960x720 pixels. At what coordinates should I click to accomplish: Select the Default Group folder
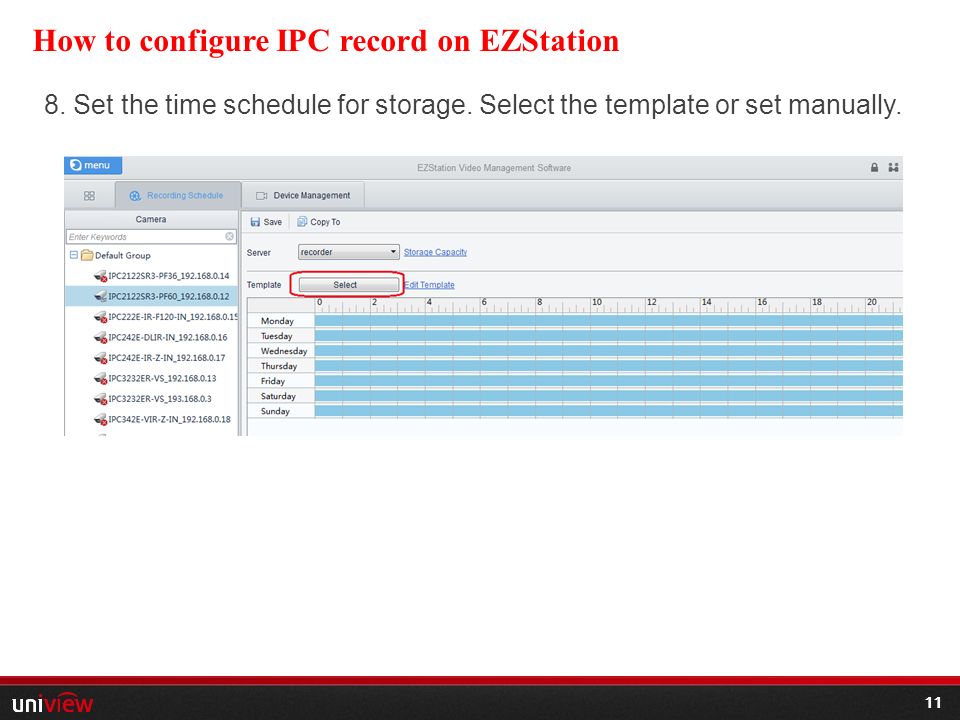[115, 255]
